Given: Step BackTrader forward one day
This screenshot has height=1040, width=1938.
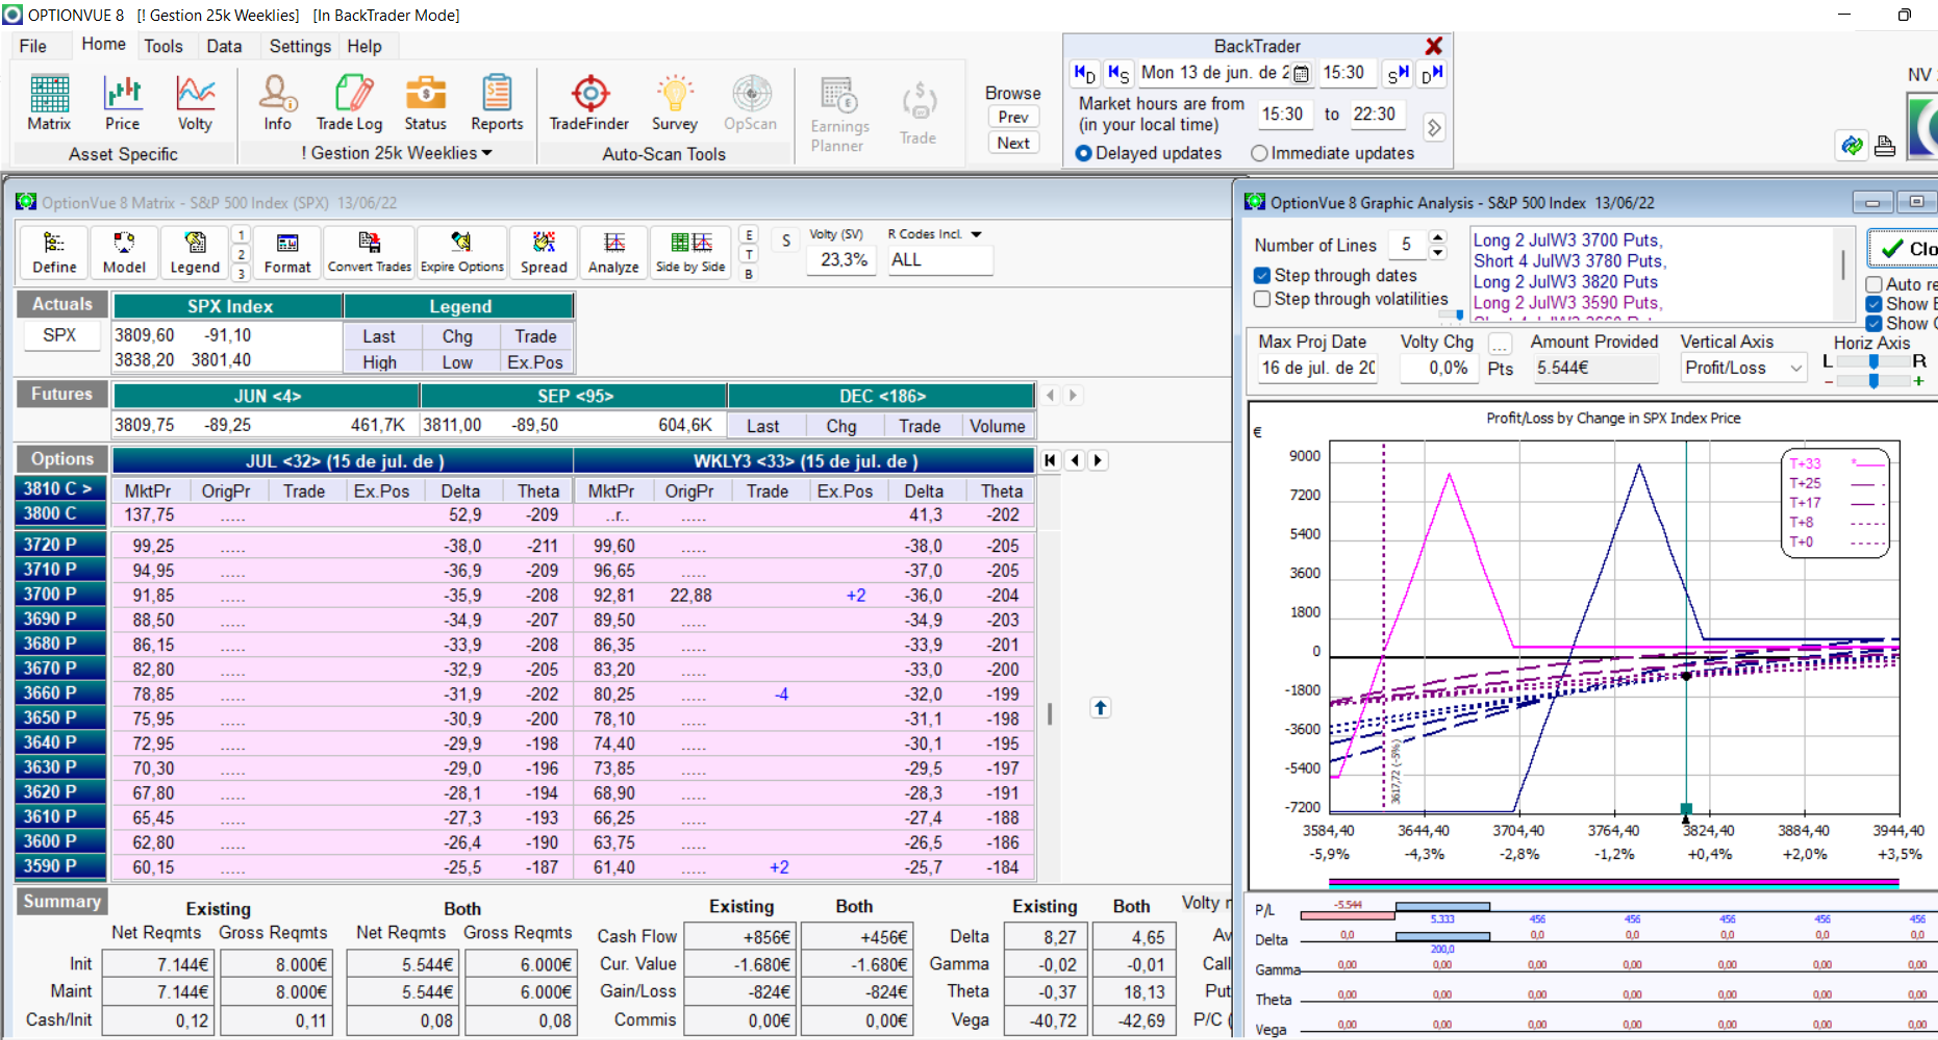Looking at the screenshot, I should [x=1432, y=73].
